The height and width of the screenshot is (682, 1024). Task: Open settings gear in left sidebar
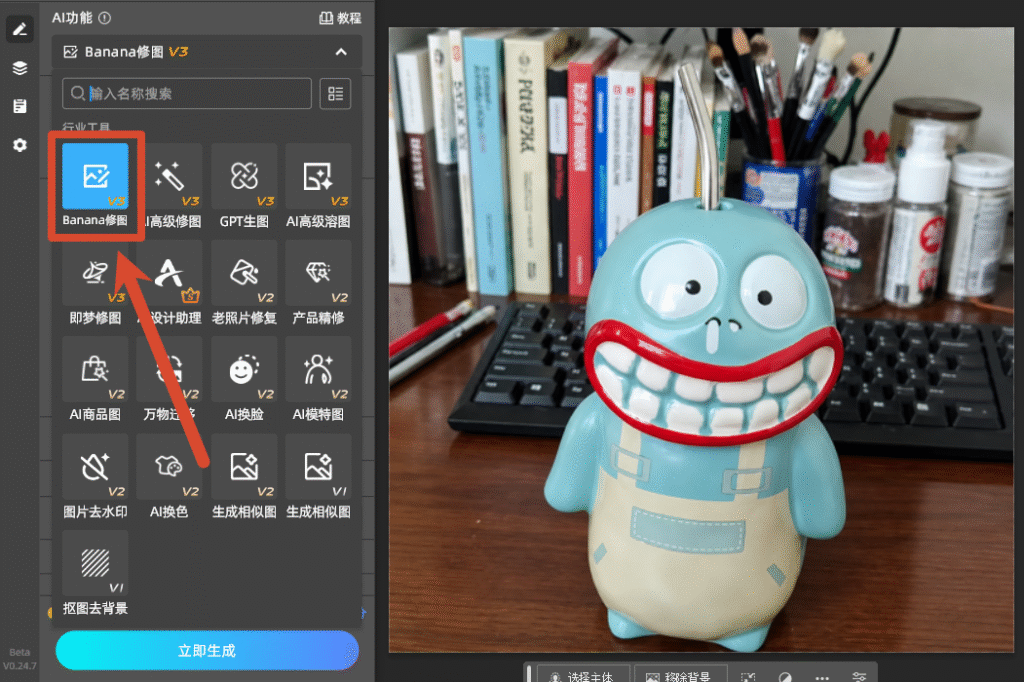[x=20, y=144]
